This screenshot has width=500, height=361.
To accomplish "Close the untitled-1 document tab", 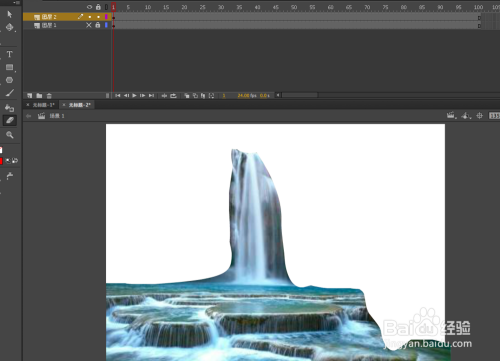I will 28,105.
